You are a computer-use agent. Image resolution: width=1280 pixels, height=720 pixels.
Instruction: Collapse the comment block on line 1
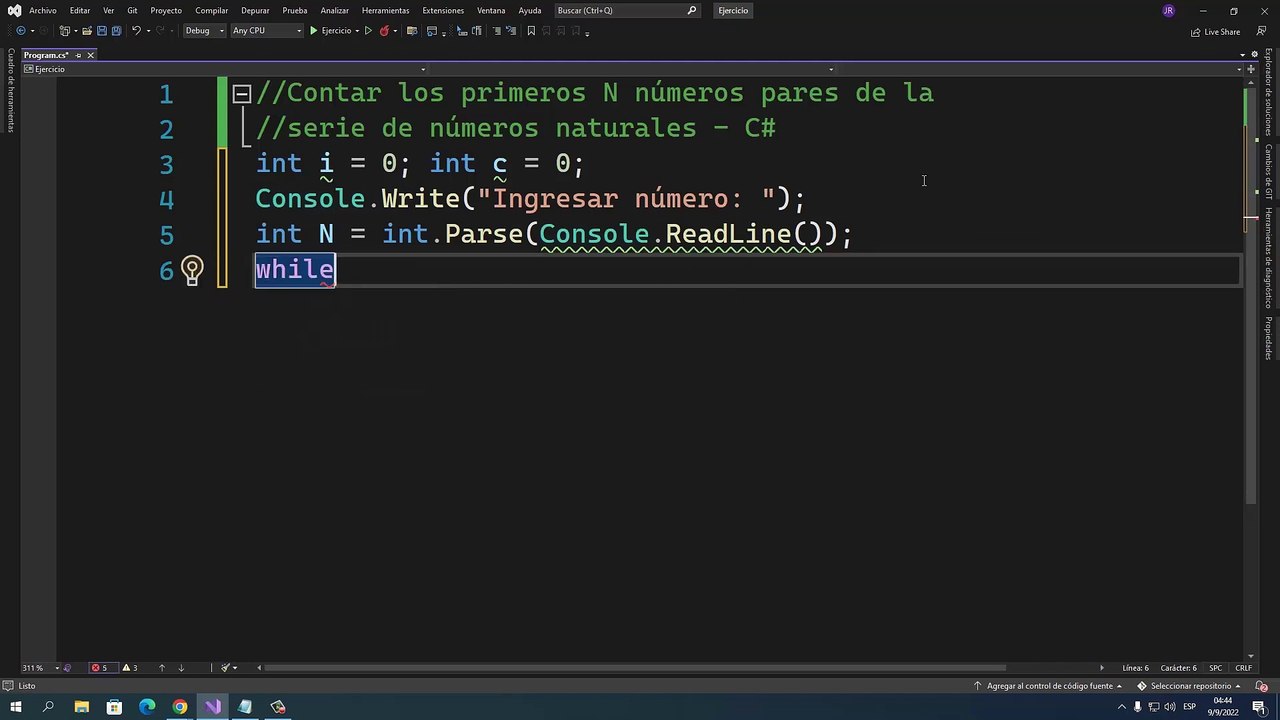(241, 94)
